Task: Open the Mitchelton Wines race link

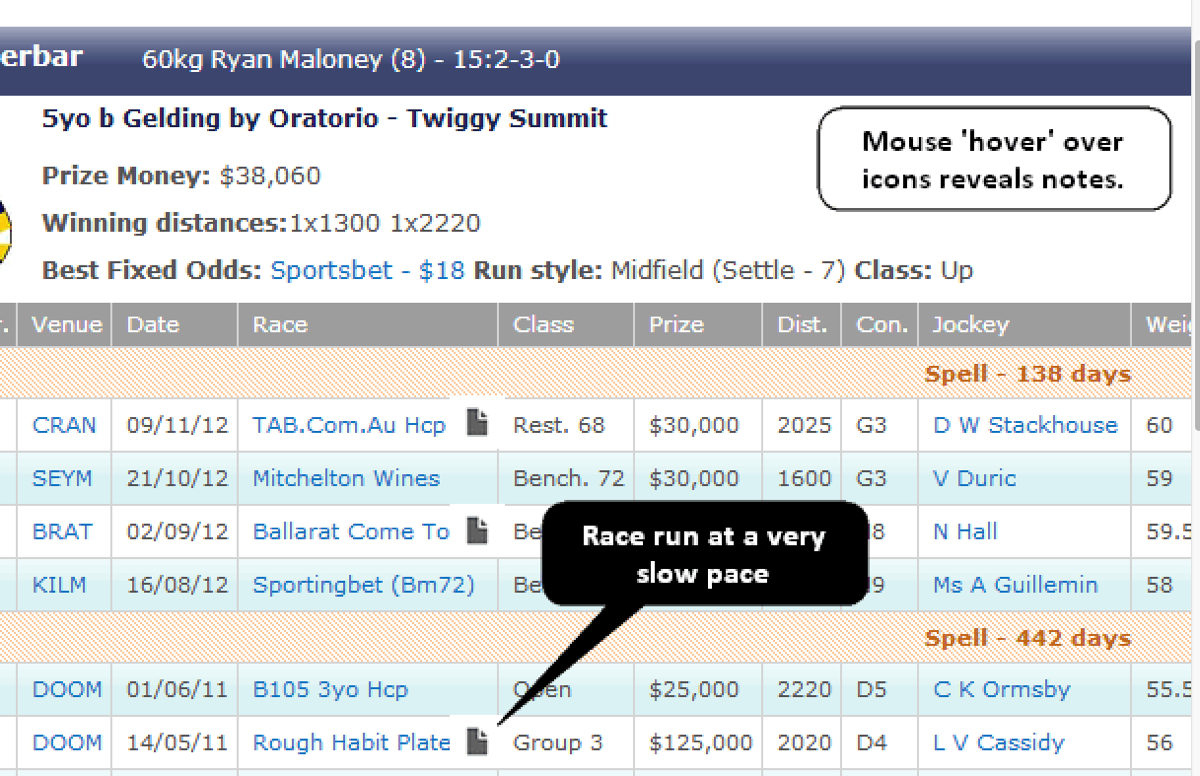Action: pos(346,478)
